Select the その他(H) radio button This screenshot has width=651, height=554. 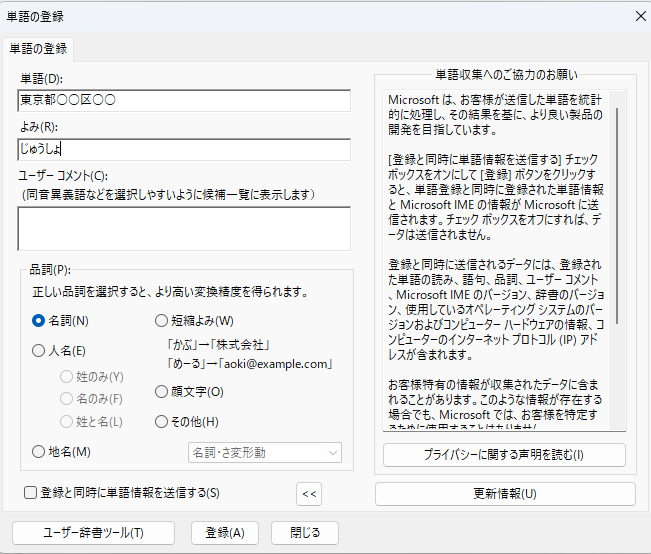click(x=162, y=421)
